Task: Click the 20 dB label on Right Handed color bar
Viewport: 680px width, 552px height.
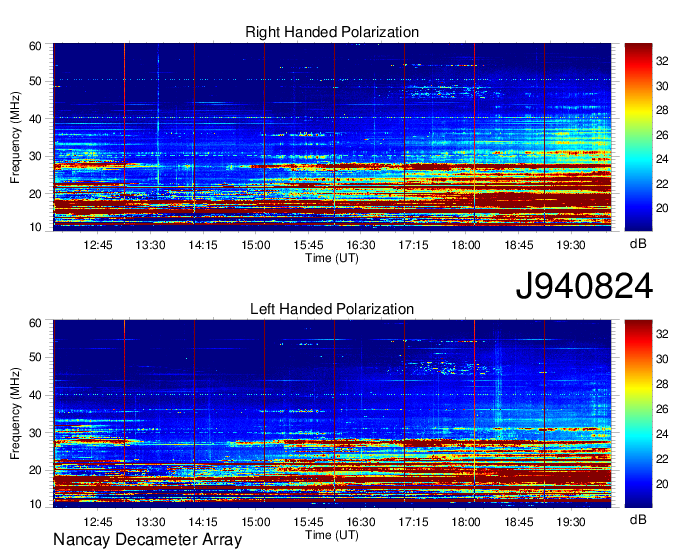Action: (x=662, y=208)
